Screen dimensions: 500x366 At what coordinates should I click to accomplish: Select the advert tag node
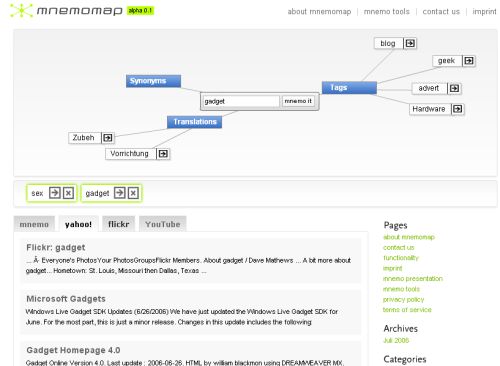point(429,88)
